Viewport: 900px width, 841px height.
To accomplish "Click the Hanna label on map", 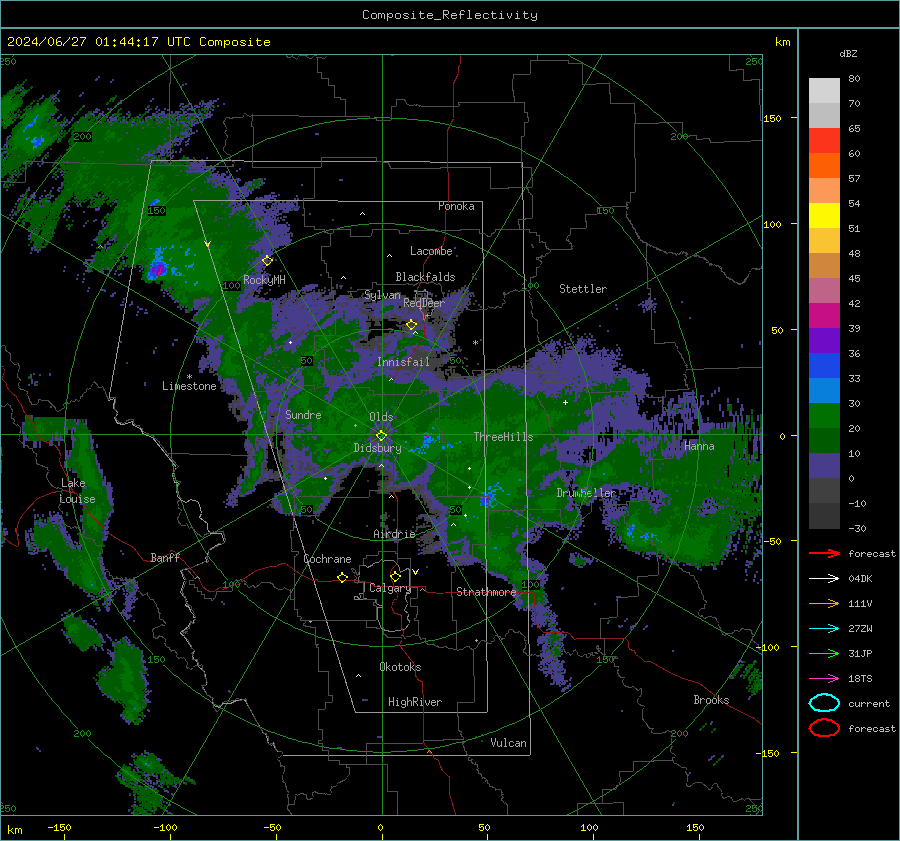I will click(699, 446).
